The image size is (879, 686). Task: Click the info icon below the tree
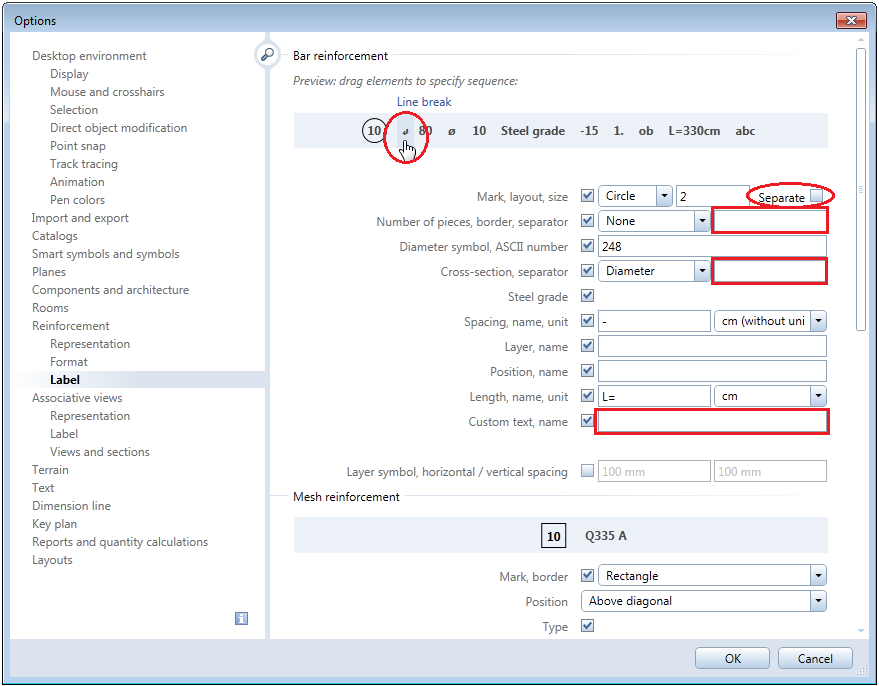(241, 619)
